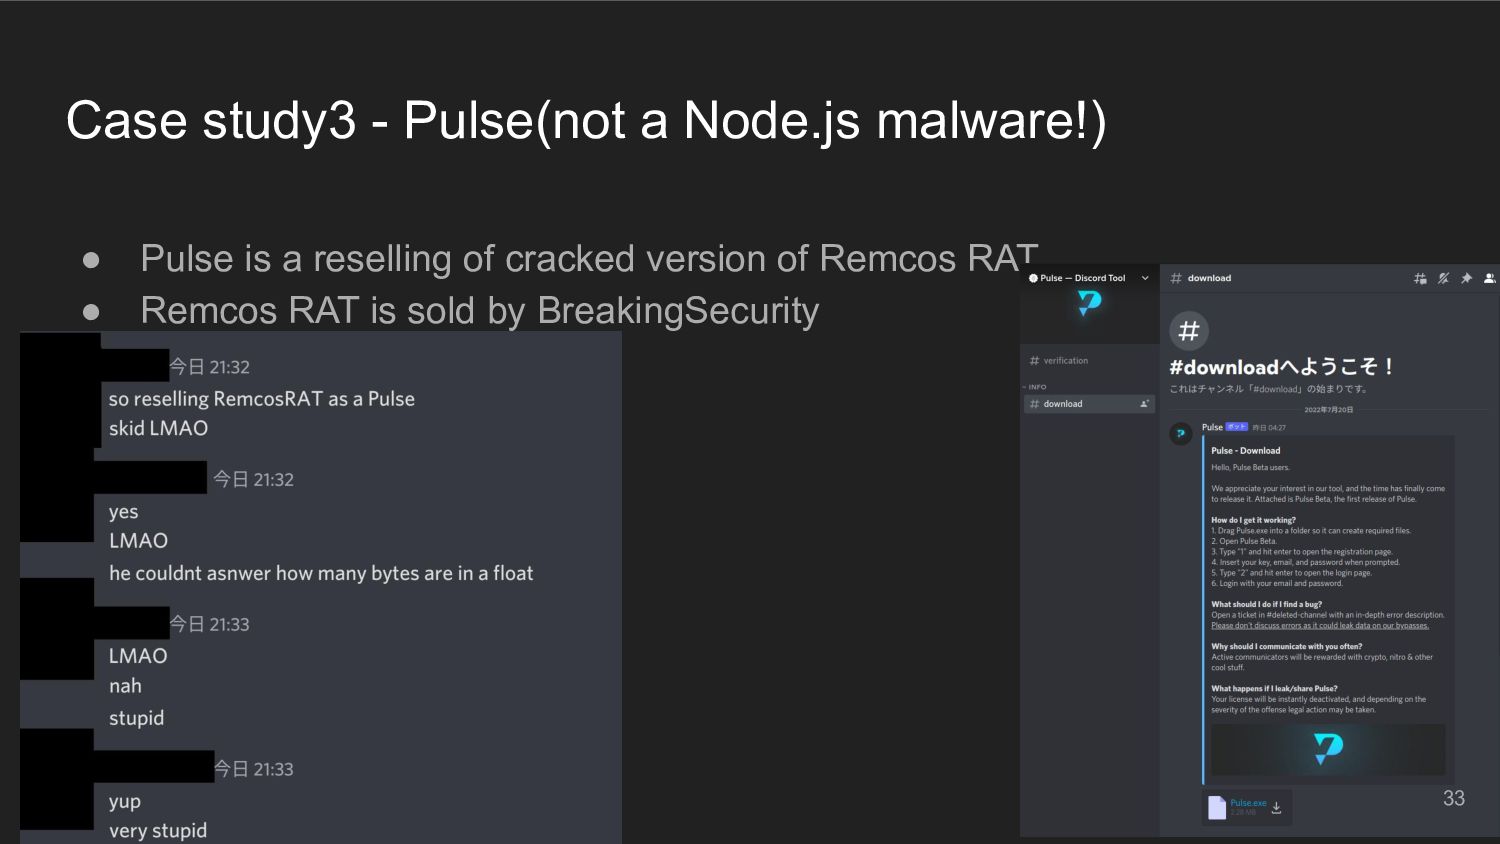Viewport: 1500px width, 844px height.
Task: Click the Pulse.exe attachment link
Action: (1248, 802)
